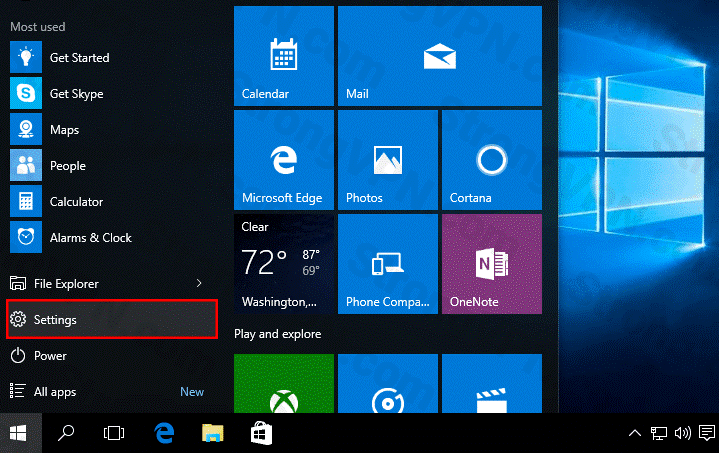Open the Washington weather tile

[x=284, y=264]
